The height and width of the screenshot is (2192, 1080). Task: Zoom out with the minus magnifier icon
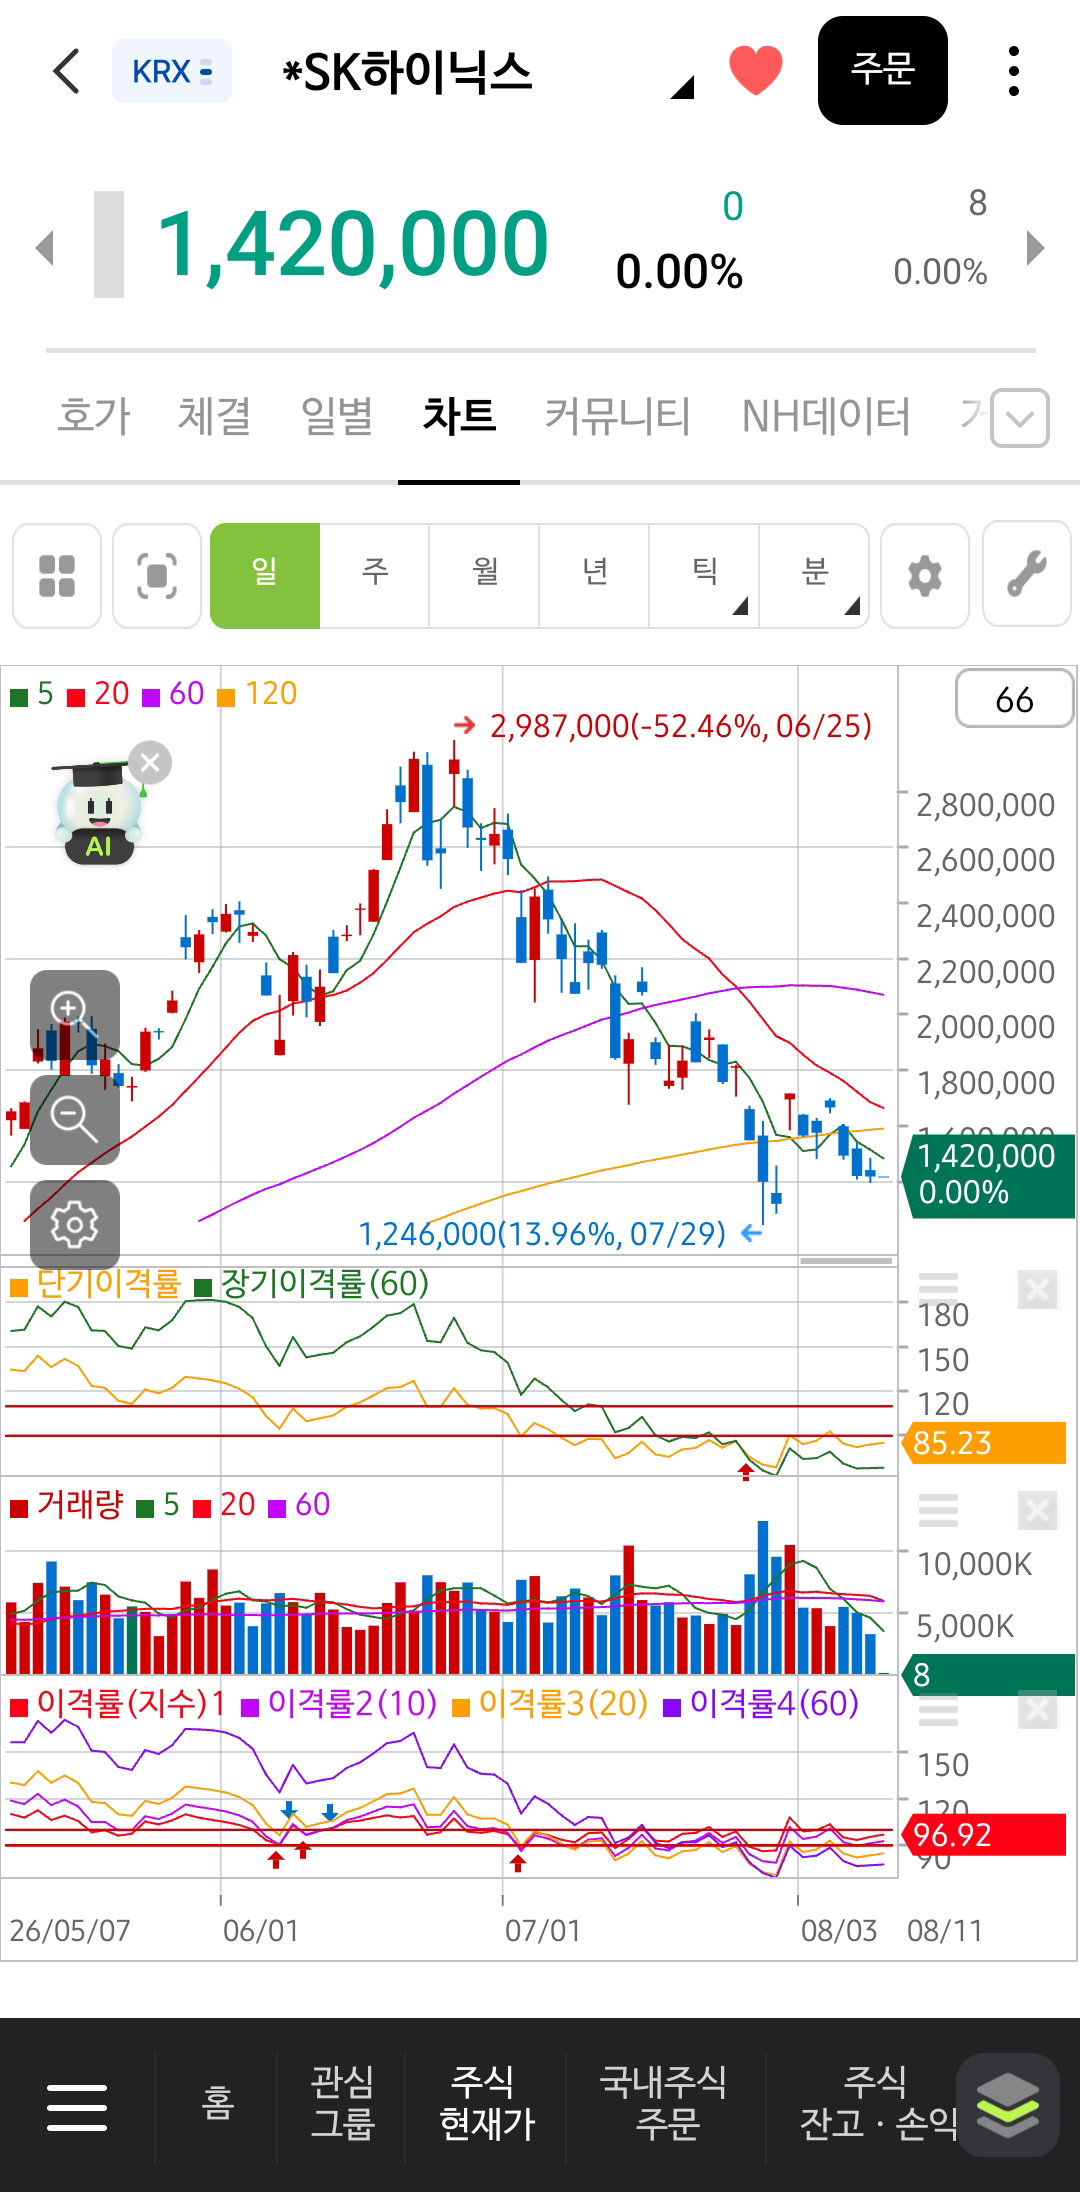pos(75,1119)
